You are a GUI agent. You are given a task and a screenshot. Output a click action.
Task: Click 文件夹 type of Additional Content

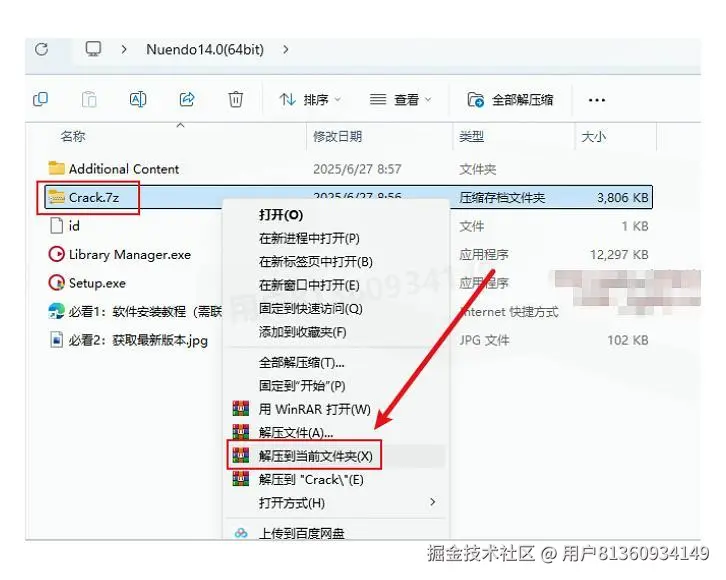pyautogui.click(x=477, y=169)
